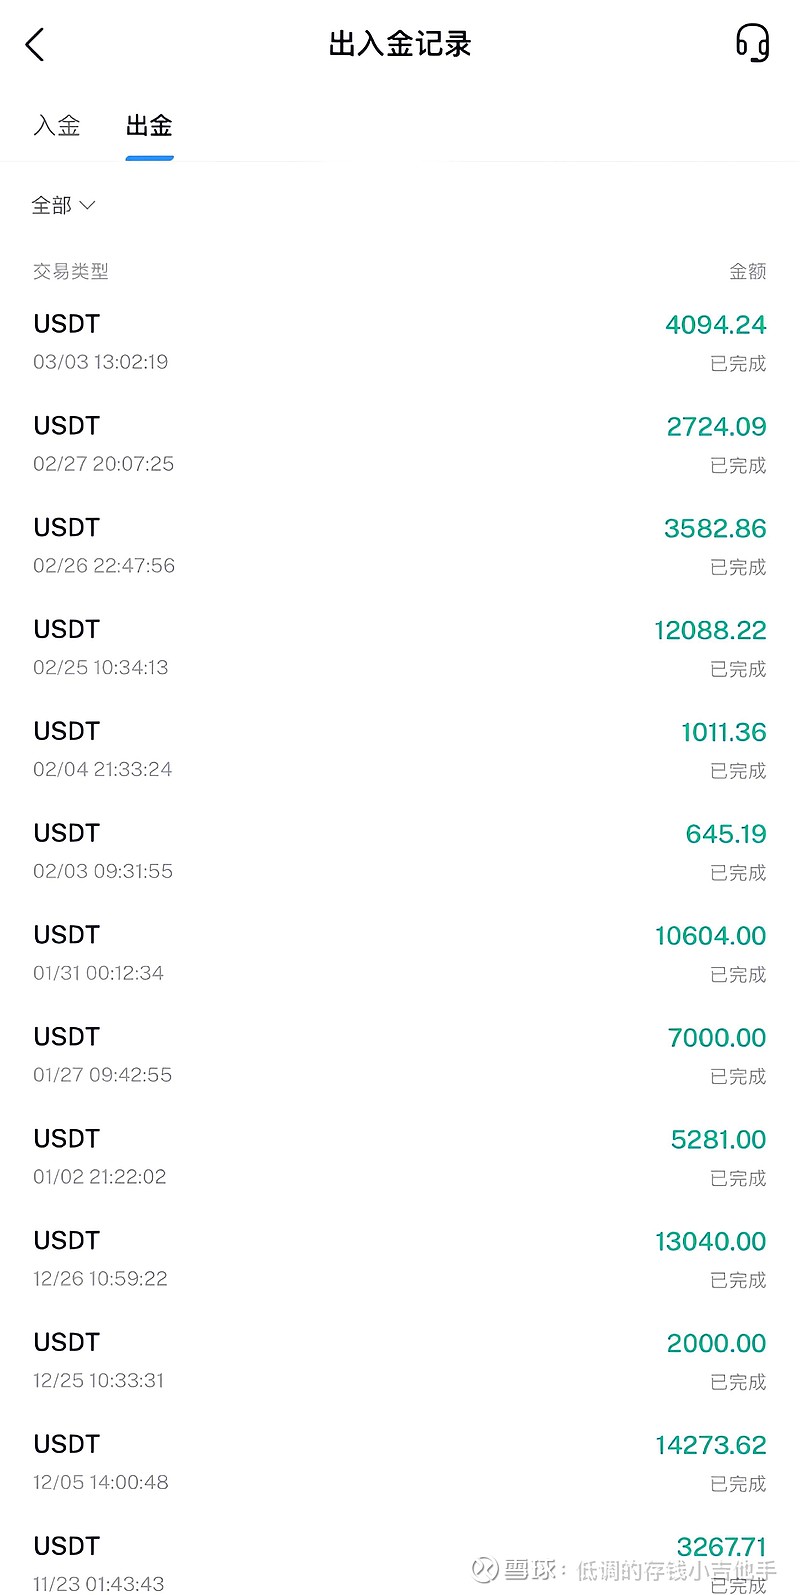This screenshot has height=1595, width=800.
Task: Click the 金额 amount column header
Action: pyautogui.click(x=747, y=271)
